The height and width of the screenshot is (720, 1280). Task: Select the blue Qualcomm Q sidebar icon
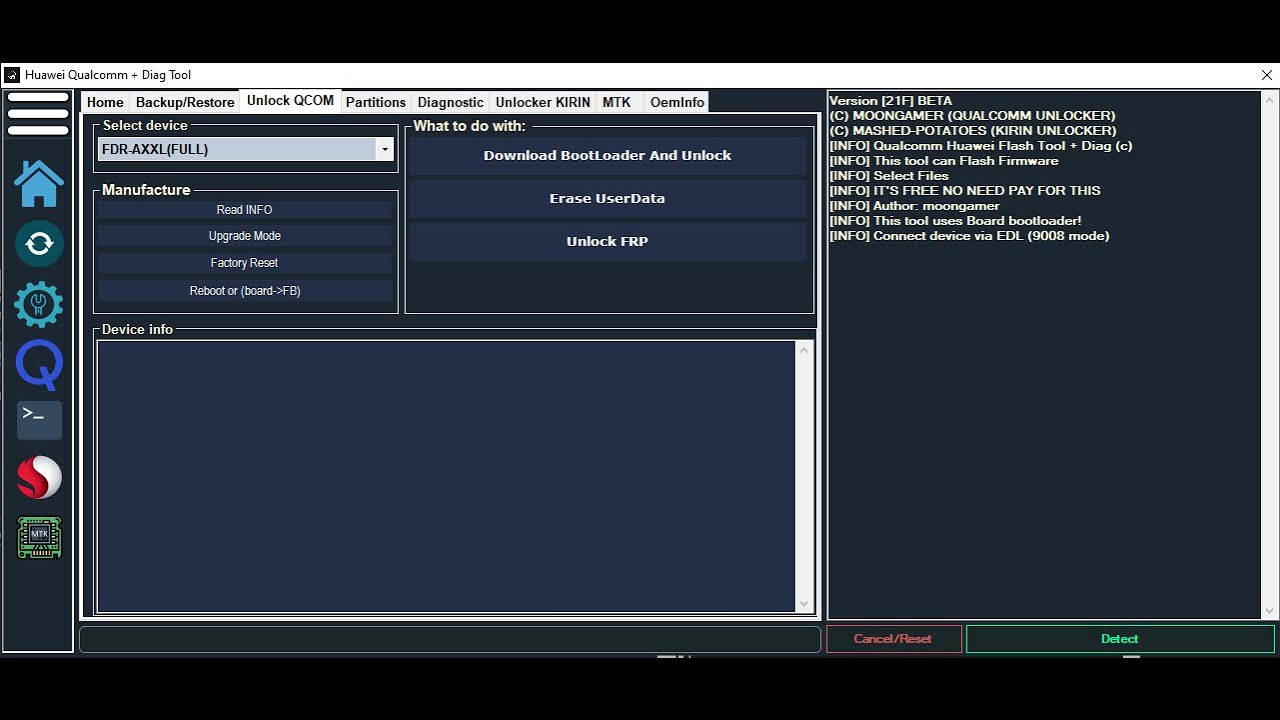[39, 365]
